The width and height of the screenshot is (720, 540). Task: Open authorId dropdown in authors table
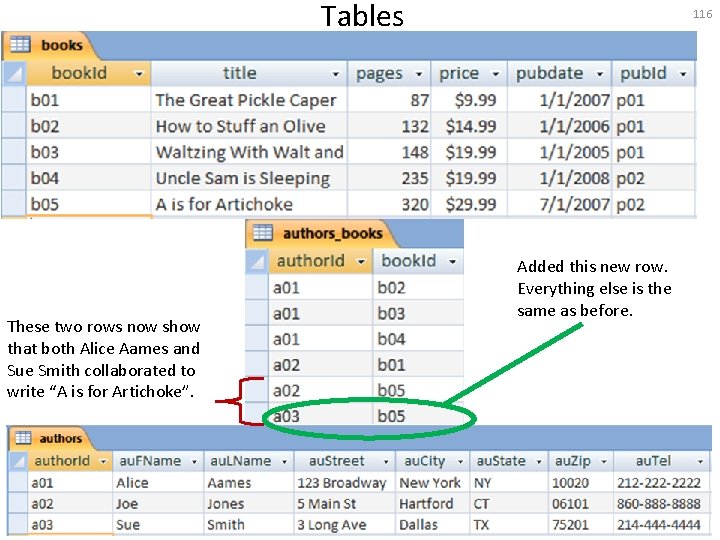pyautogui.click(x=103, y=461)
